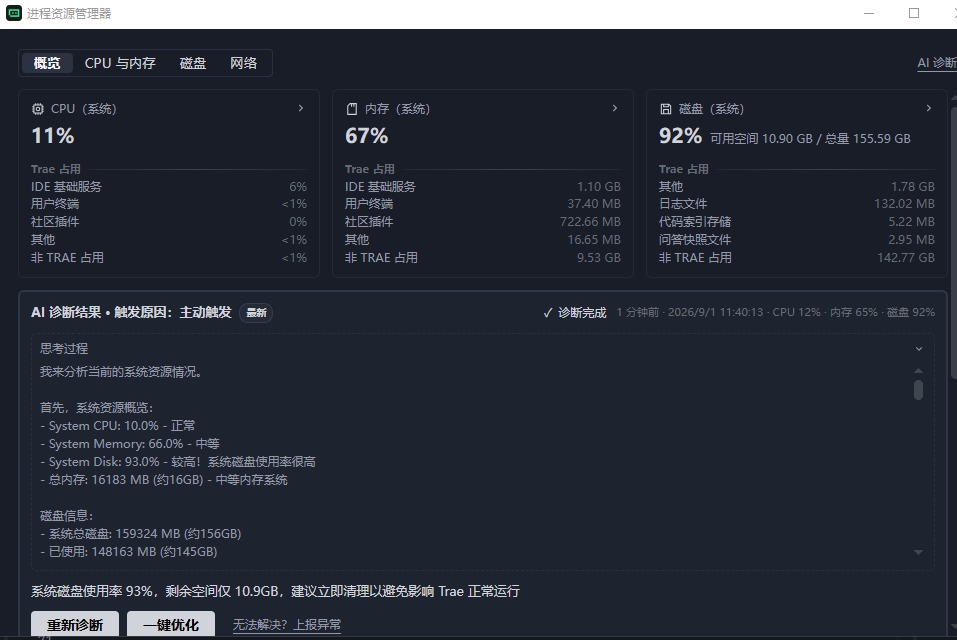Image resolution: width=957 pixels, height=640 pixels.
Task: Click the System Memory: 66.0% line
Action: [130, 444]
